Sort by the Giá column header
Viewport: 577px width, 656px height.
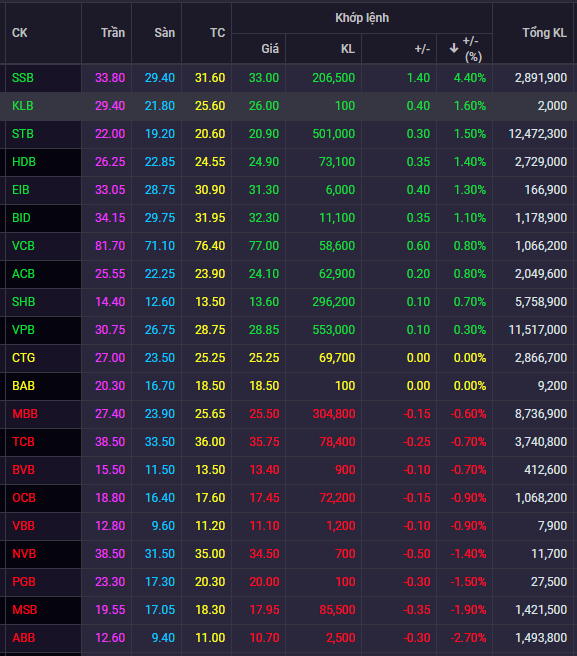270,49
